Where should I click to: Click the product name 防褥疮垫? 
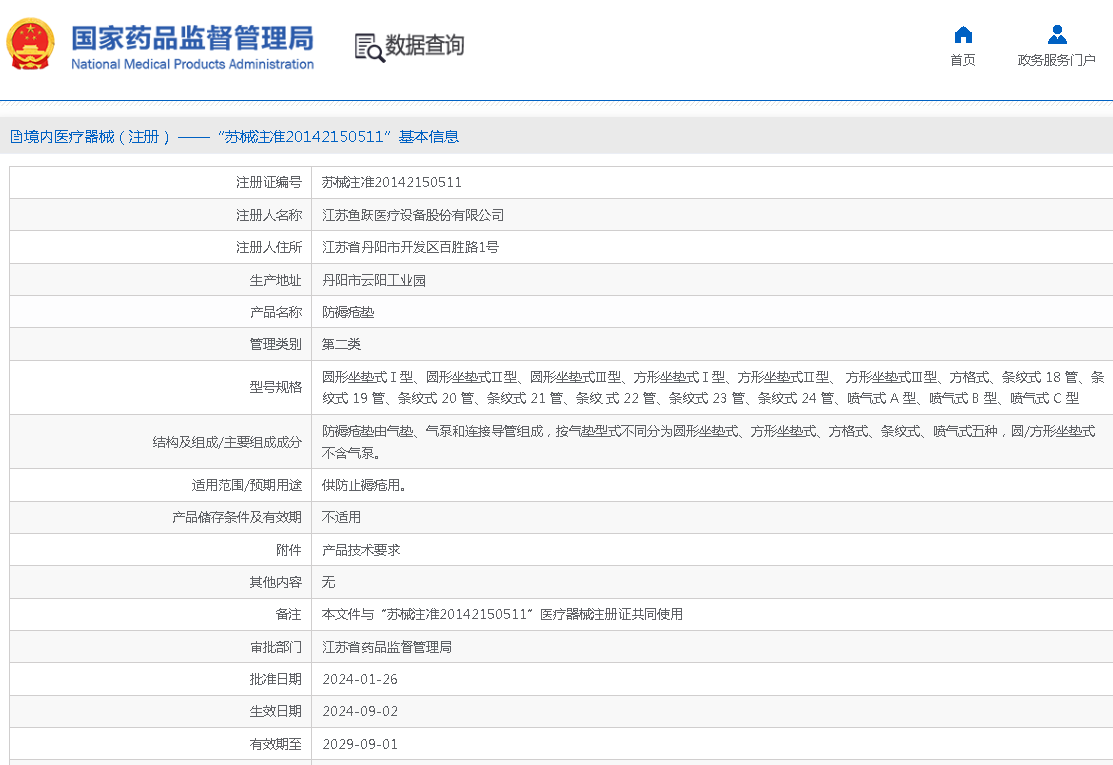click(x=348, y=312)
